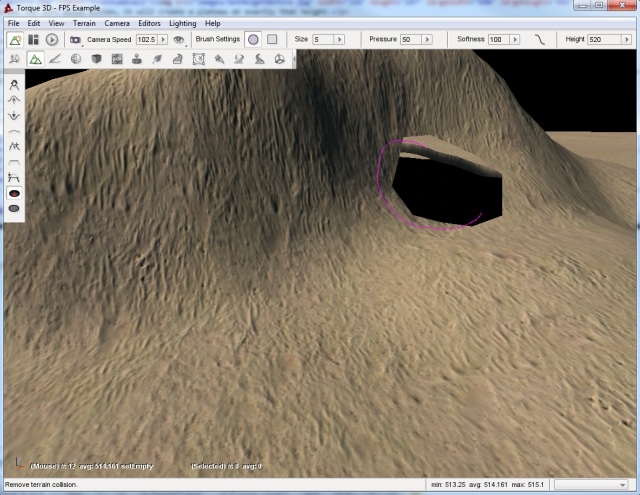The height and width of the screenshot is (495, 640).
Task: Toggle the visibility eye icon
Action: point(179,40)
